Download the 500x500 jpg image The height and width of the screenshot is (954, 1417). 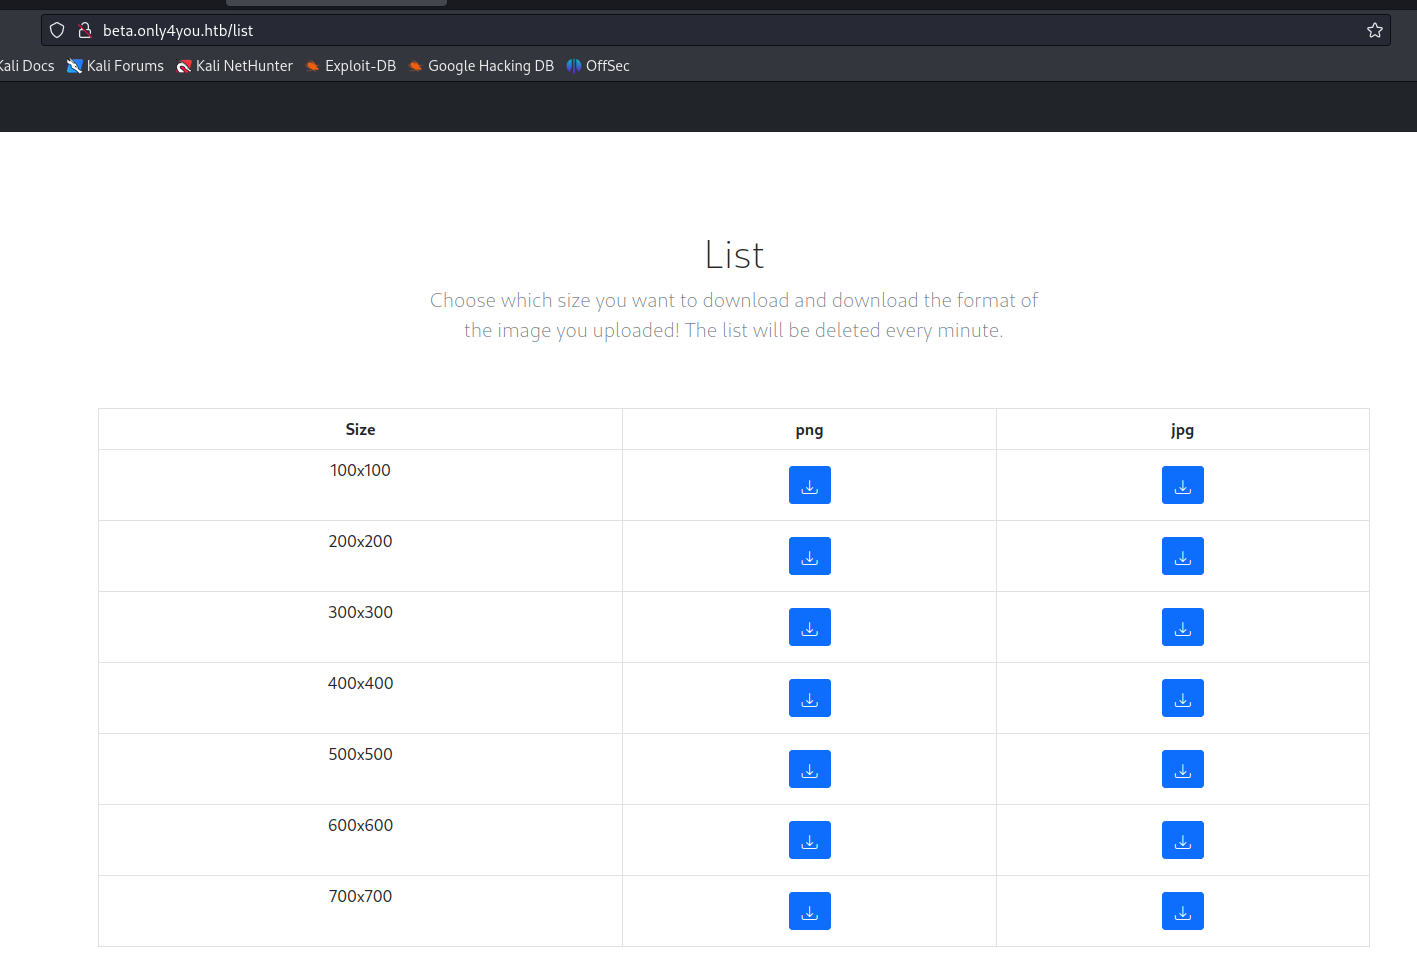[x=1182, y=769]
